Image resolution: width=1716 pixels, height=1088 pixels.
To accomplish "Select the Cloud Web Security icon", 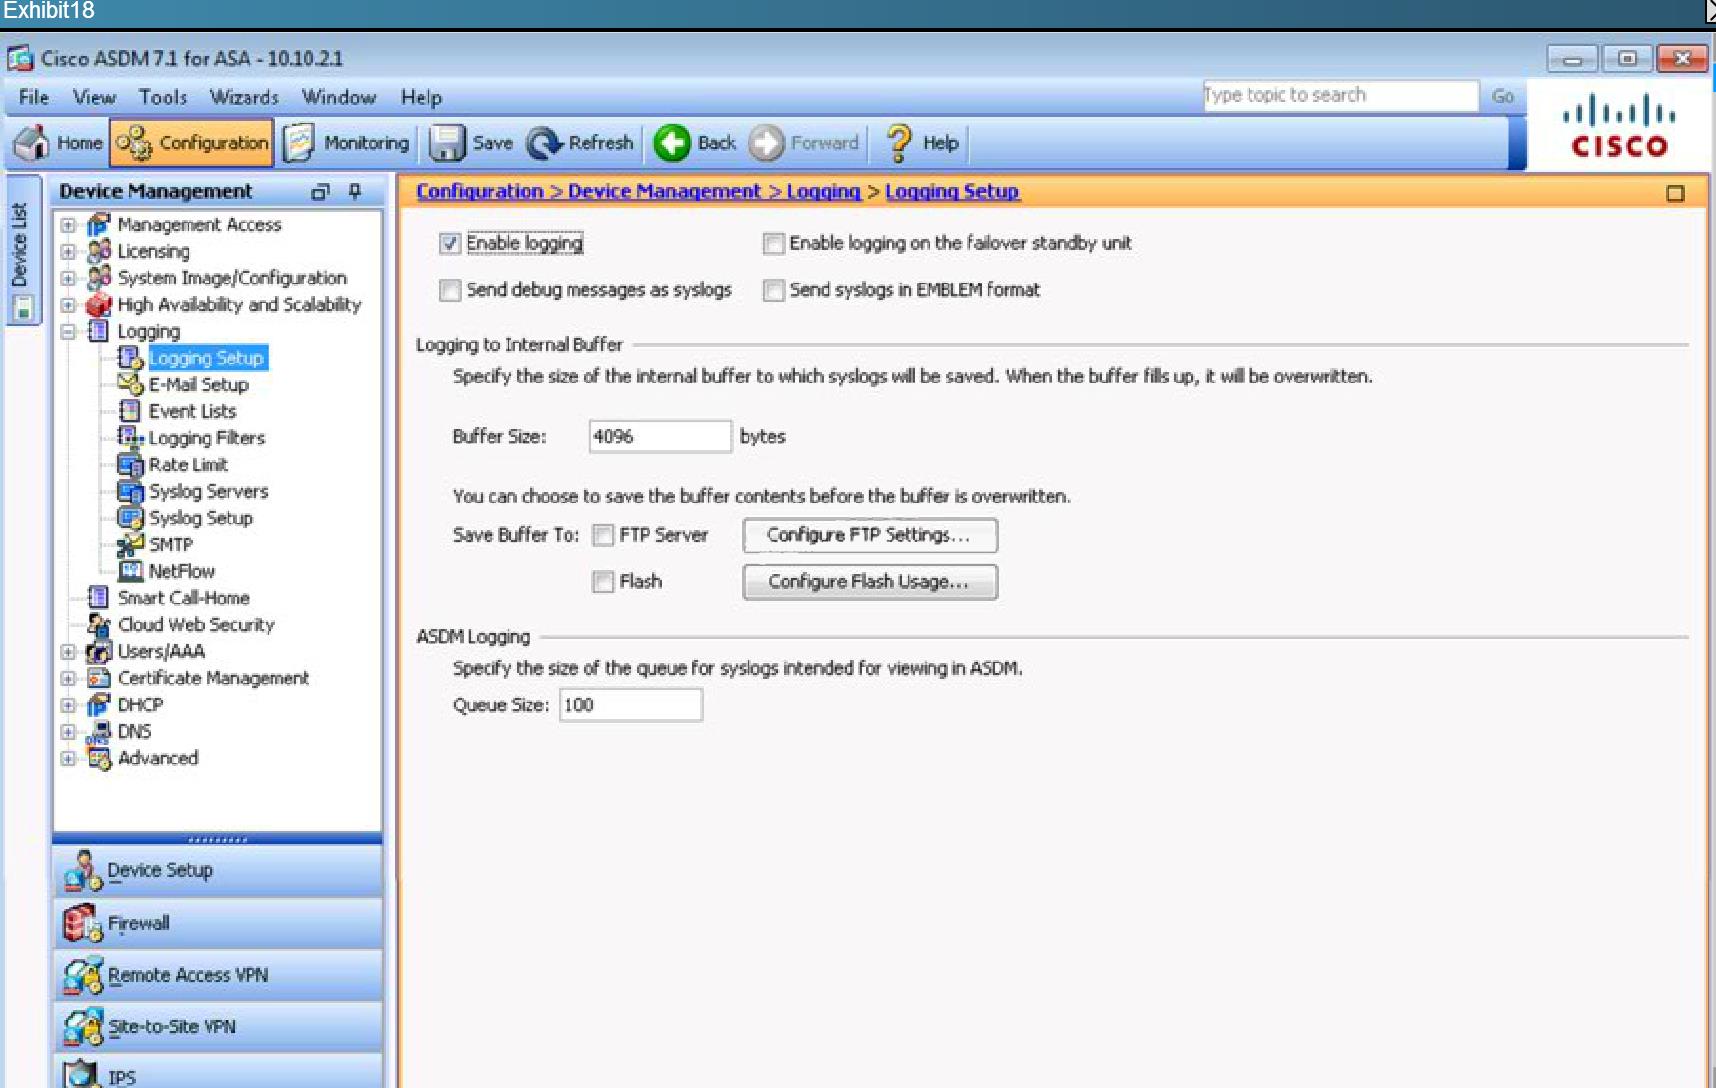I will click(98, 625).
